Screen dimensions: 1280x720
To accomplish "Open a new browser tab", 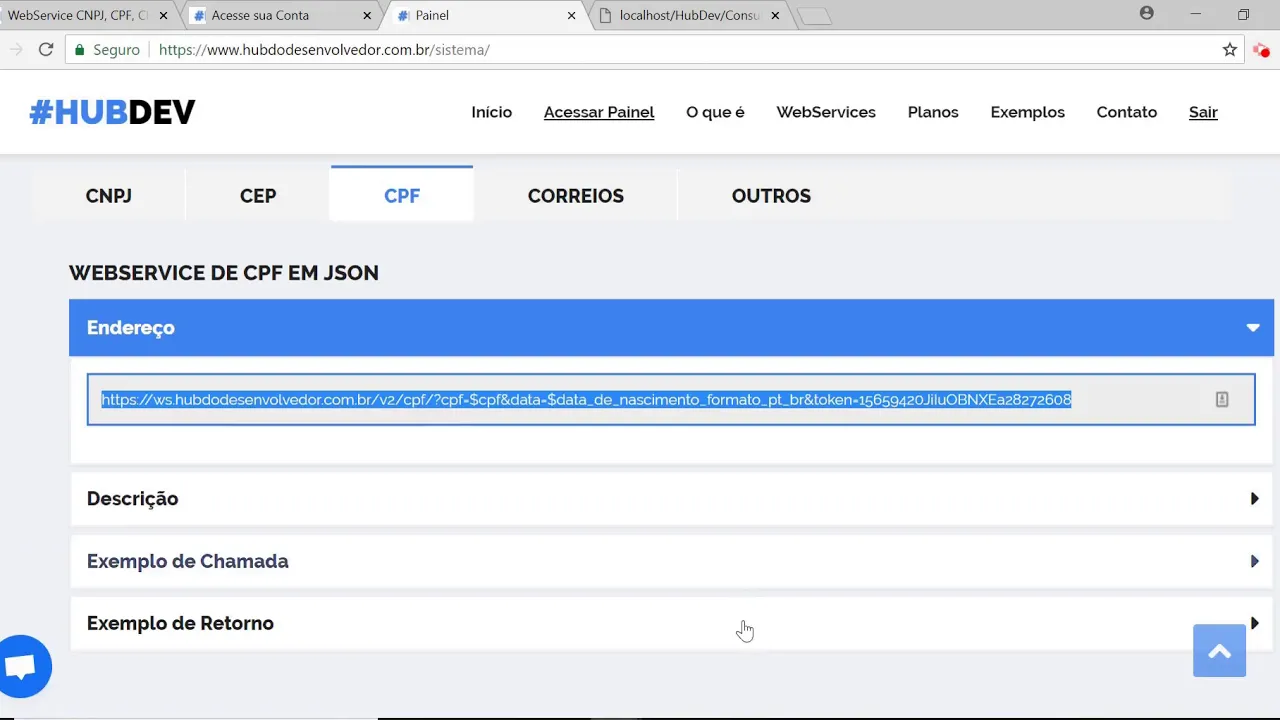I will click(x=815, y=16).
